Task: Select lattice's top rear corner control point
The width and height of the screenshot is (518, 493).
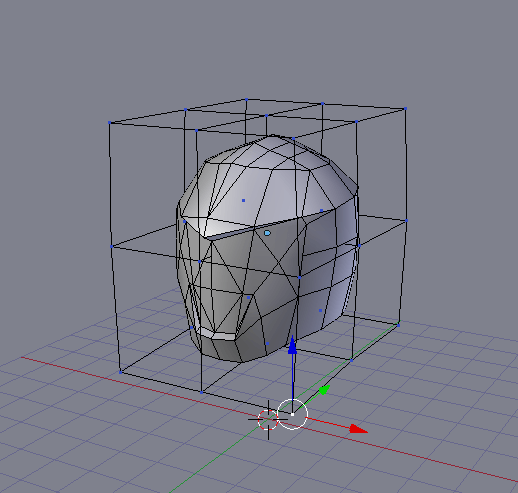Action: pyautogui.click(x=246, y=99)
